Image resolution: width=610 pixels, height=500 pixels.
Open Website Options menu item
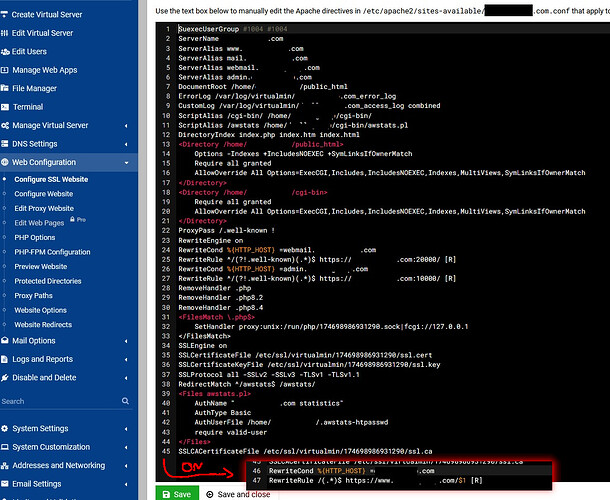[40, 310]
